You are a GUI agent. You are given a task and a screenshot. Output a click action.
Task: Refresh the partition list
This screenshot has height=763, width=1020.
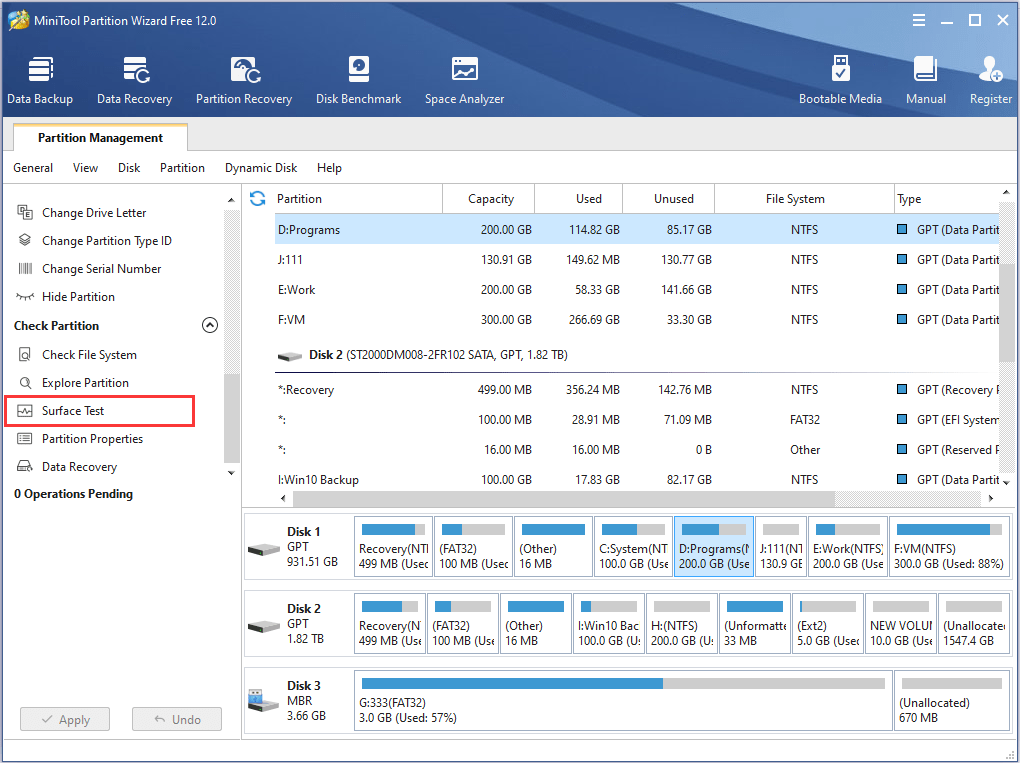(257, 198)
